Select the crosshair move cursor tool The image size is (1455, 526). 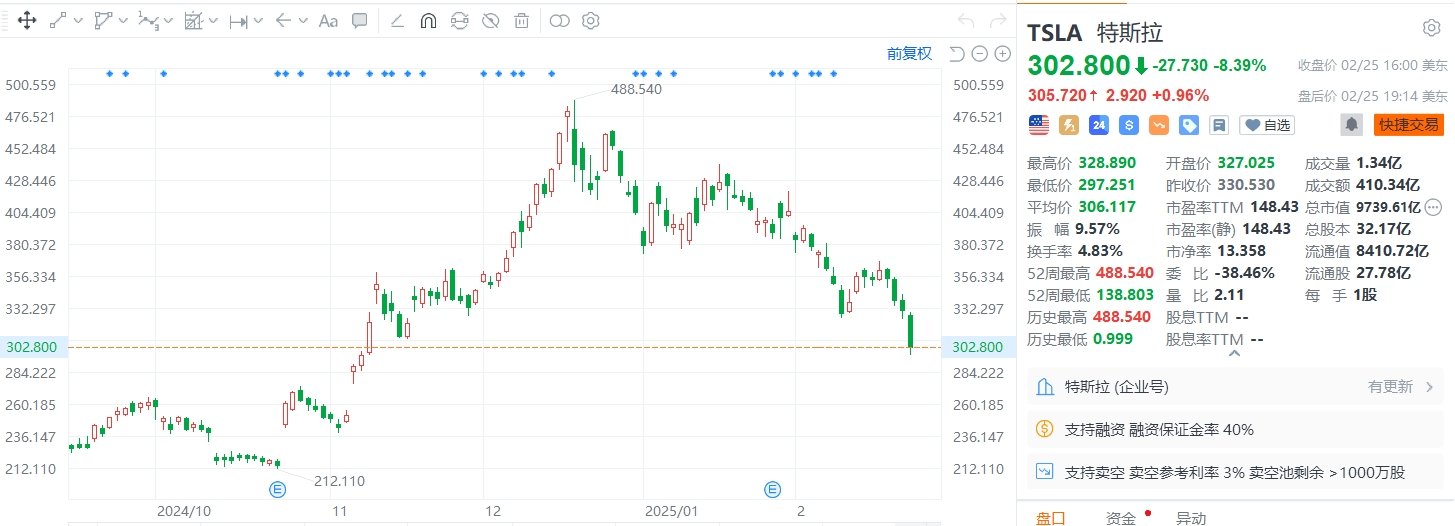[27, 20]
